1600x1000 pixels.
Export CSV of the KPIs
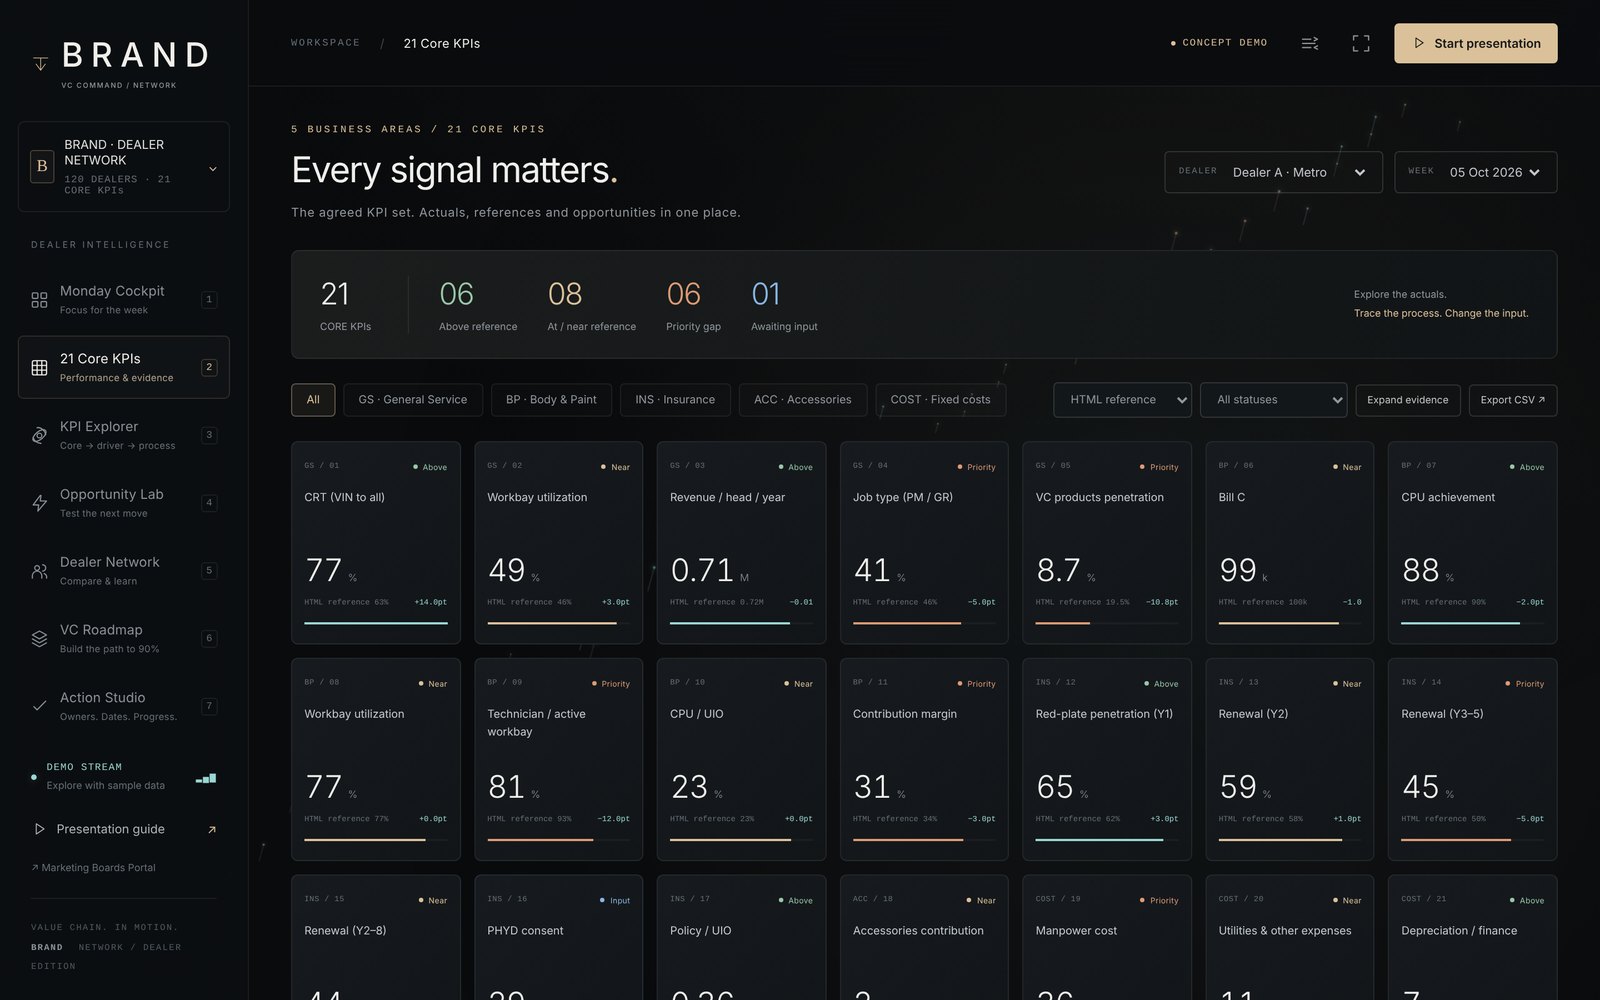point(1513,400)
